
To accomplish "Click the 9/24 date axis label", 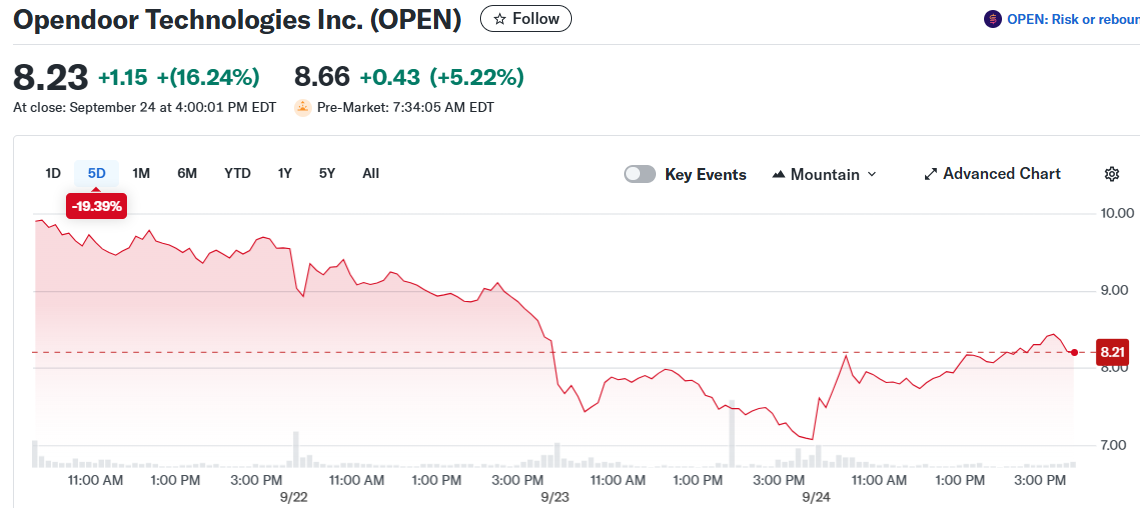I will [816, 497].
